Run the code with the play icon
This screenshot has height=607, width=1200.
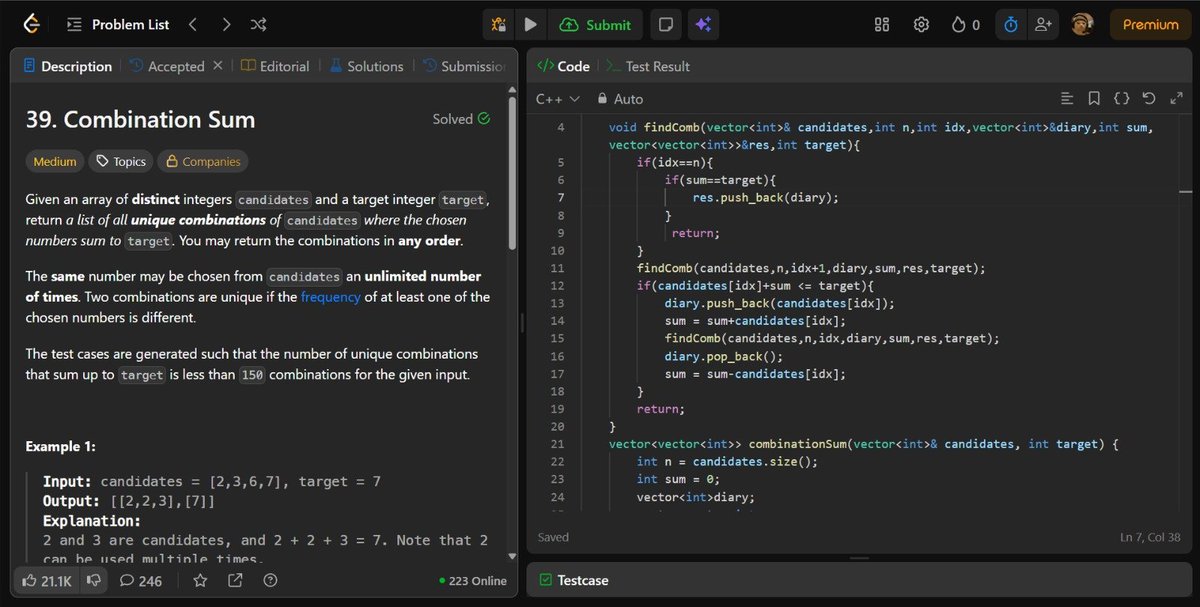coord(530,24)
